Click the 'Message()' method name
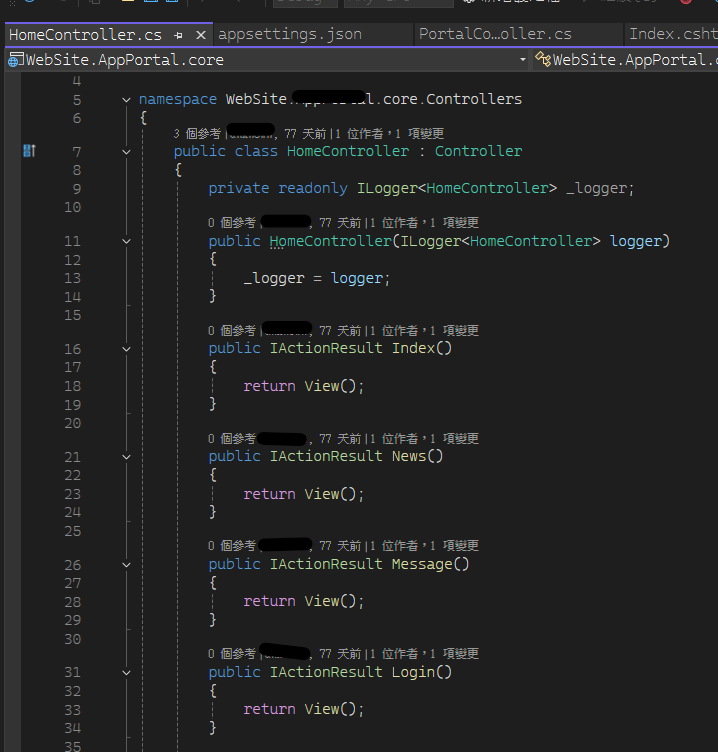Screen dimensions: 718x752 [430, 564]
